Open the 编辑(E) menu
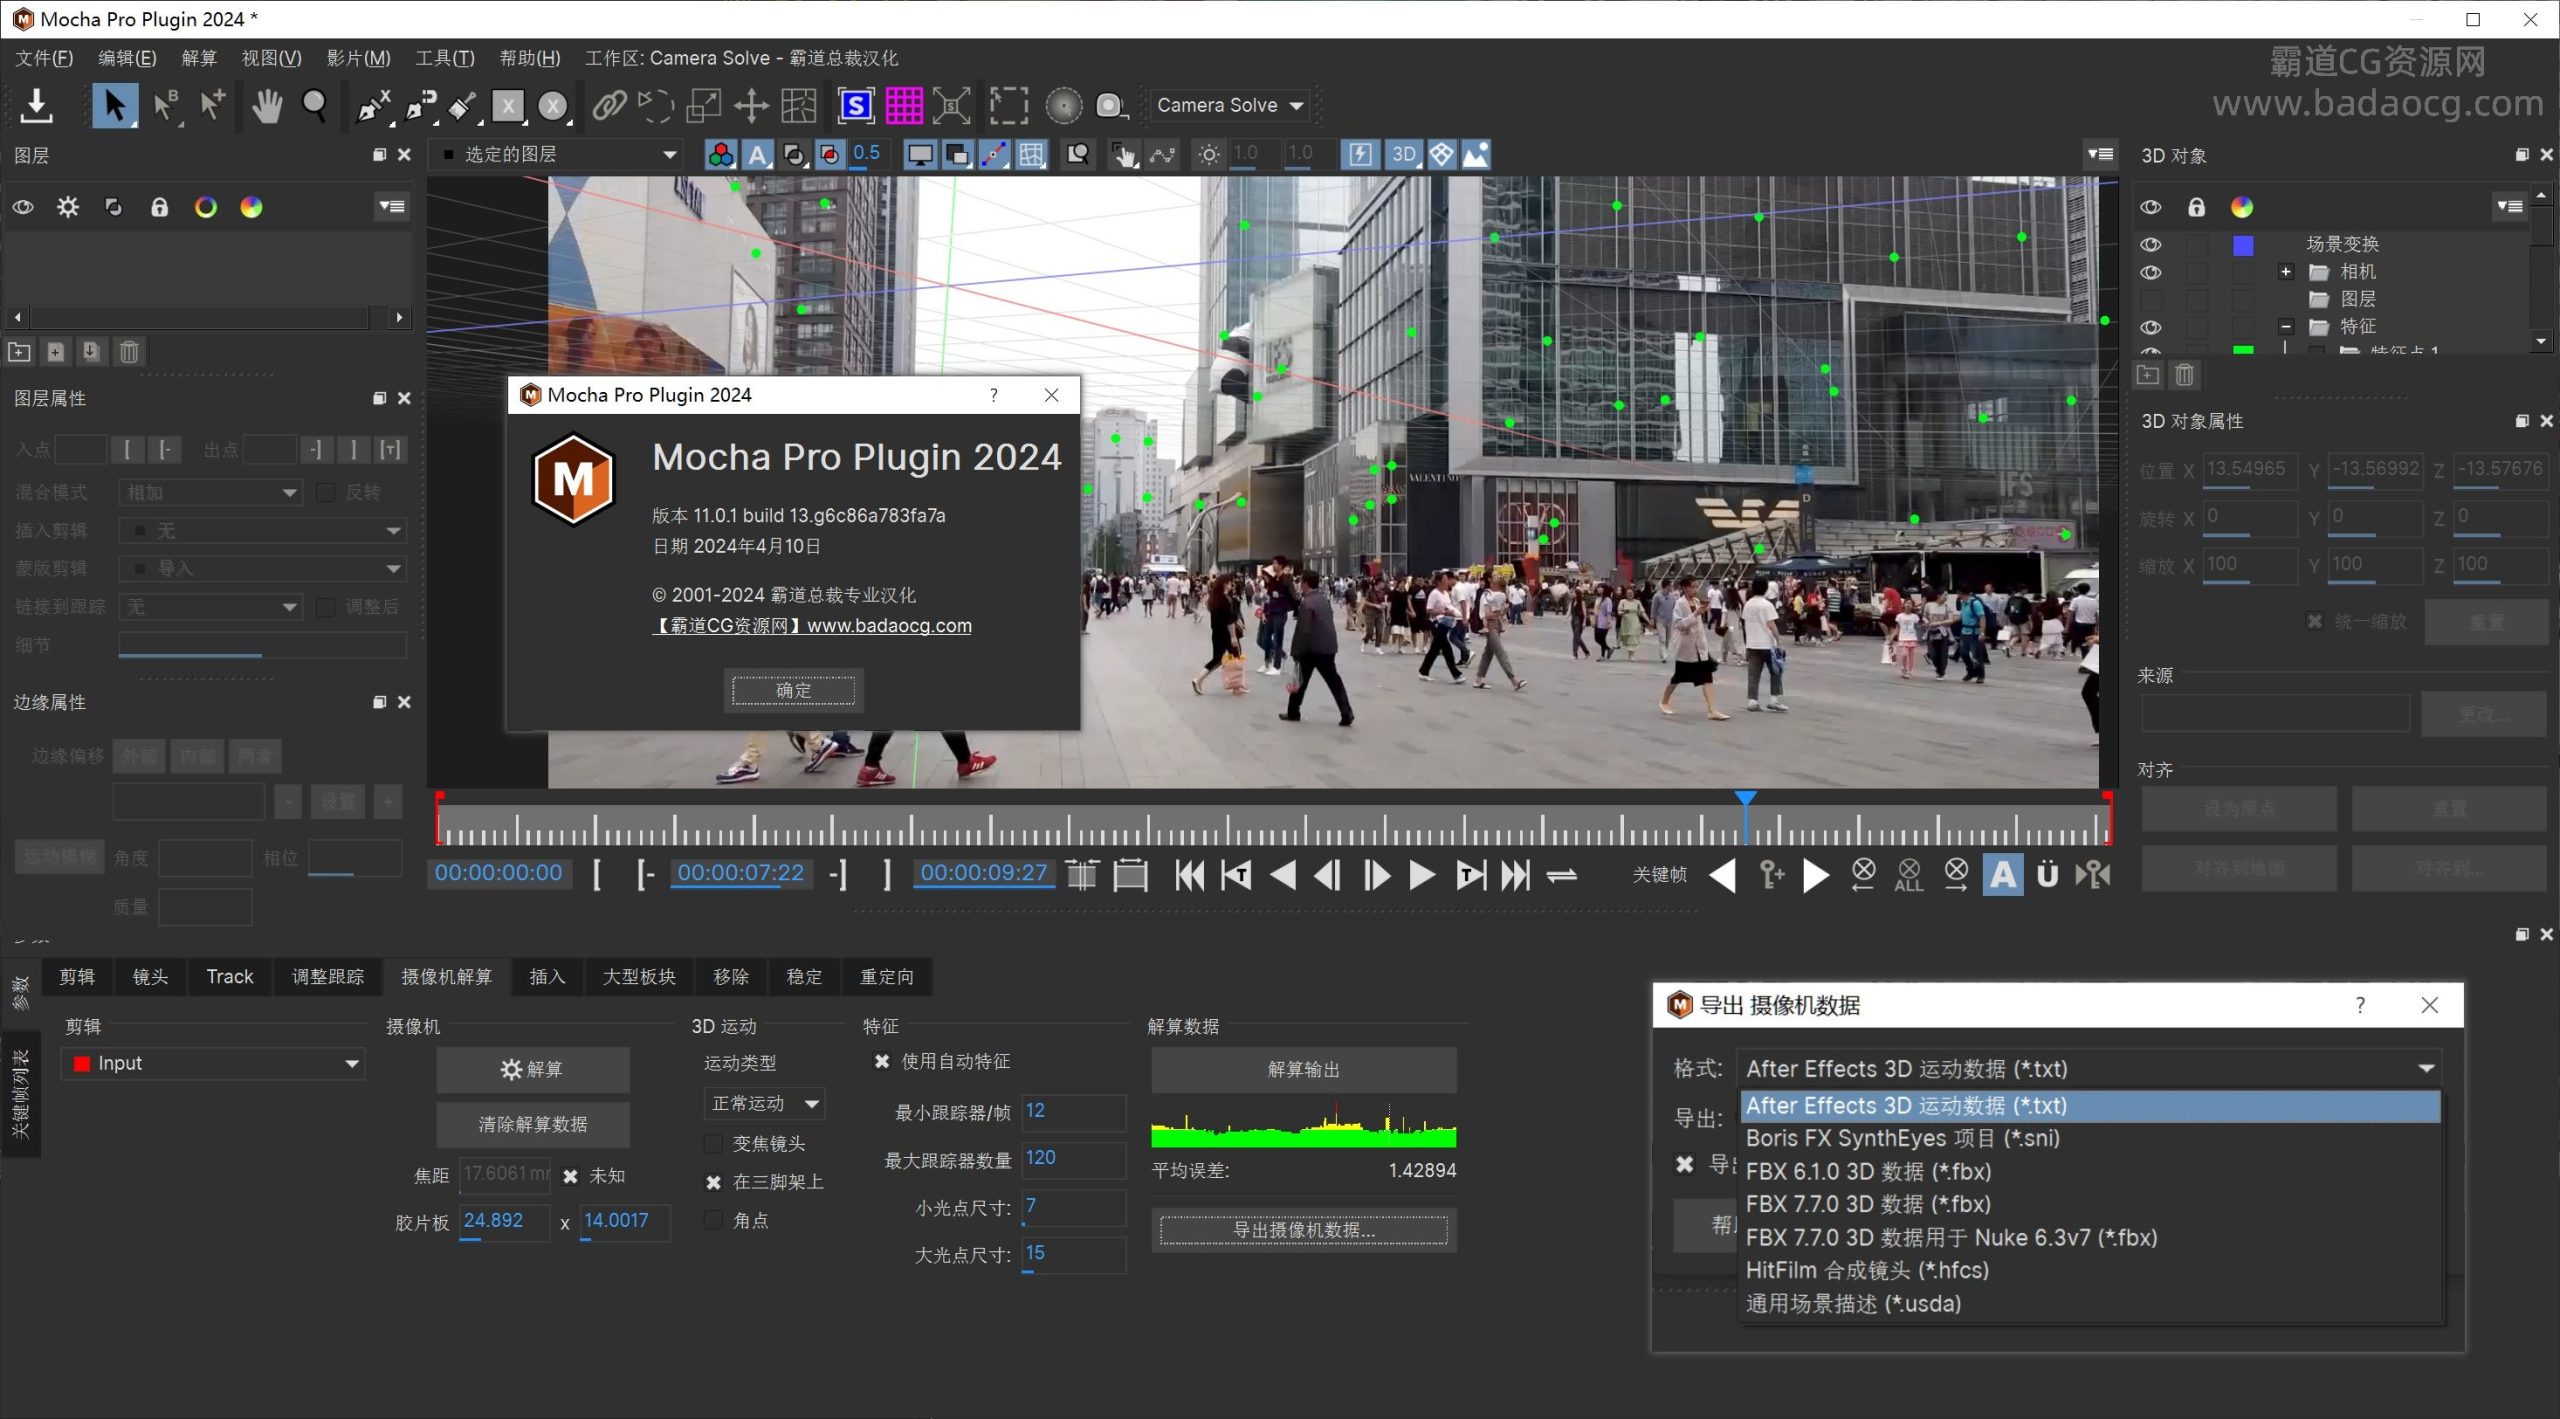The height and width of the screenshot is (1419, 2560). [x=127, y=58]
